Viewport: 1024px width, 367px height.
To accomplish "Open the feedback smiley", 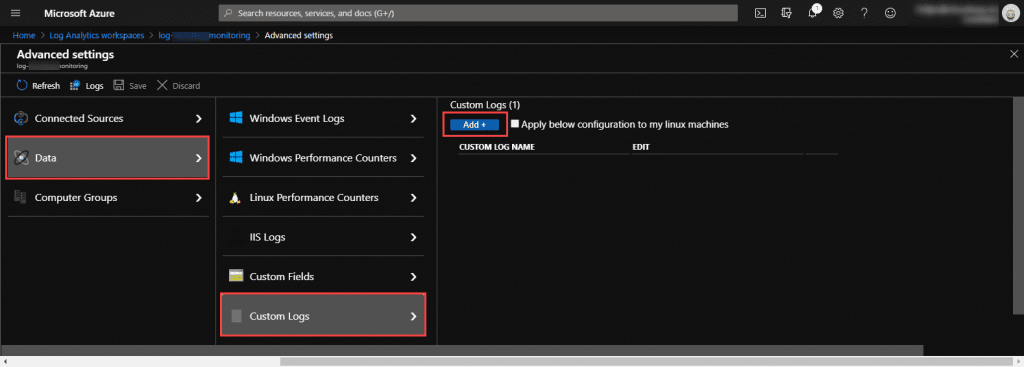I will [890, 13].
